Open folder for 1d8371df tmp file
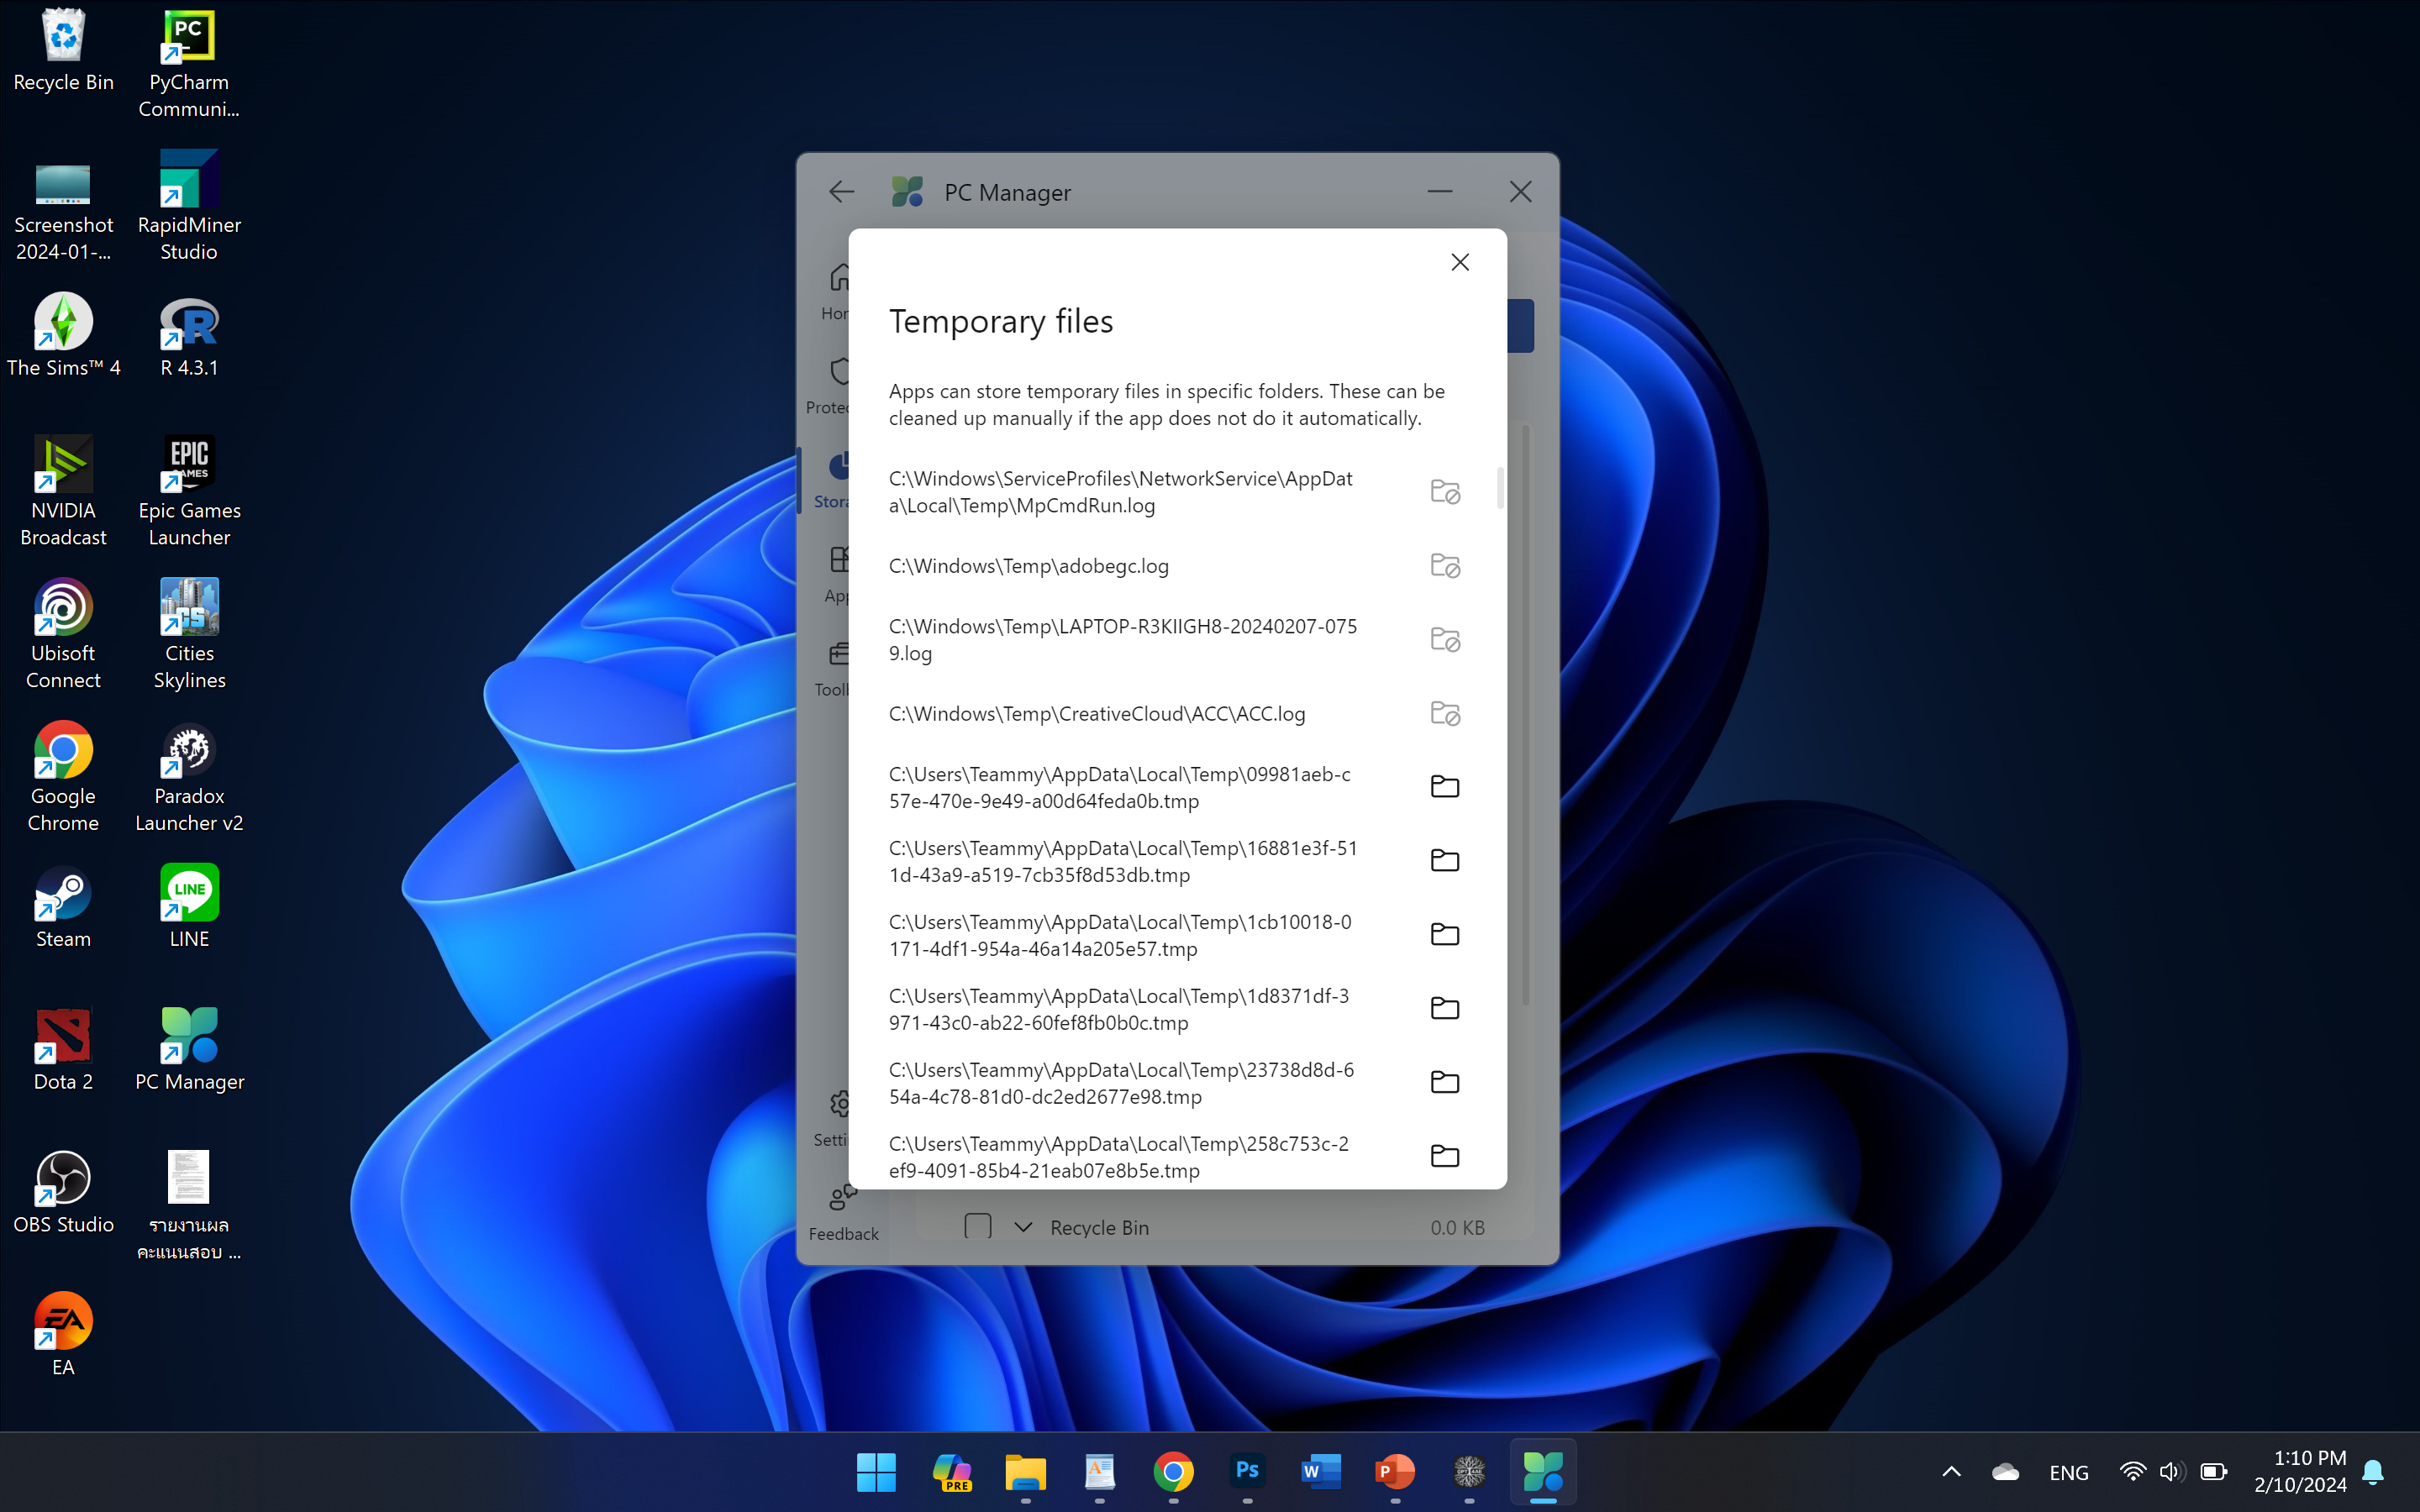The width and height of the screenshot is (2420, 1512). click(1445, 1009)
